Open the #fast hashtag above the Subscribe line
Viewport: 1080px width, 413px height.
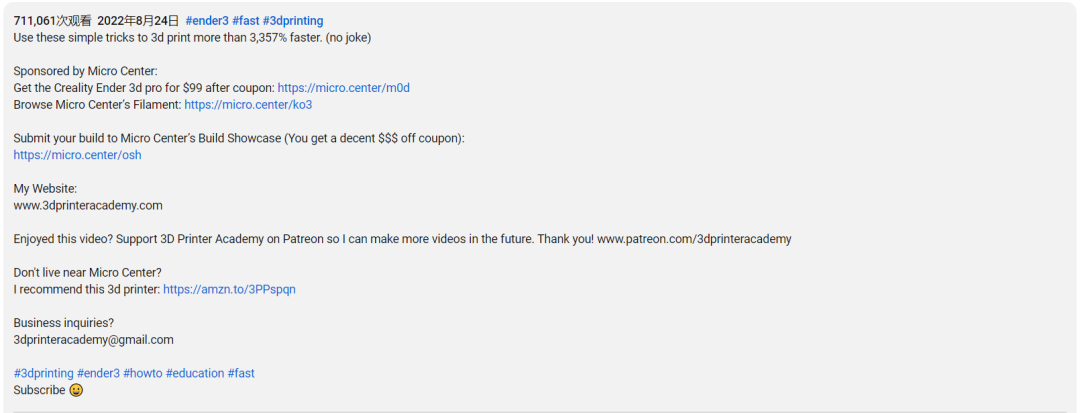coord(241,373)
